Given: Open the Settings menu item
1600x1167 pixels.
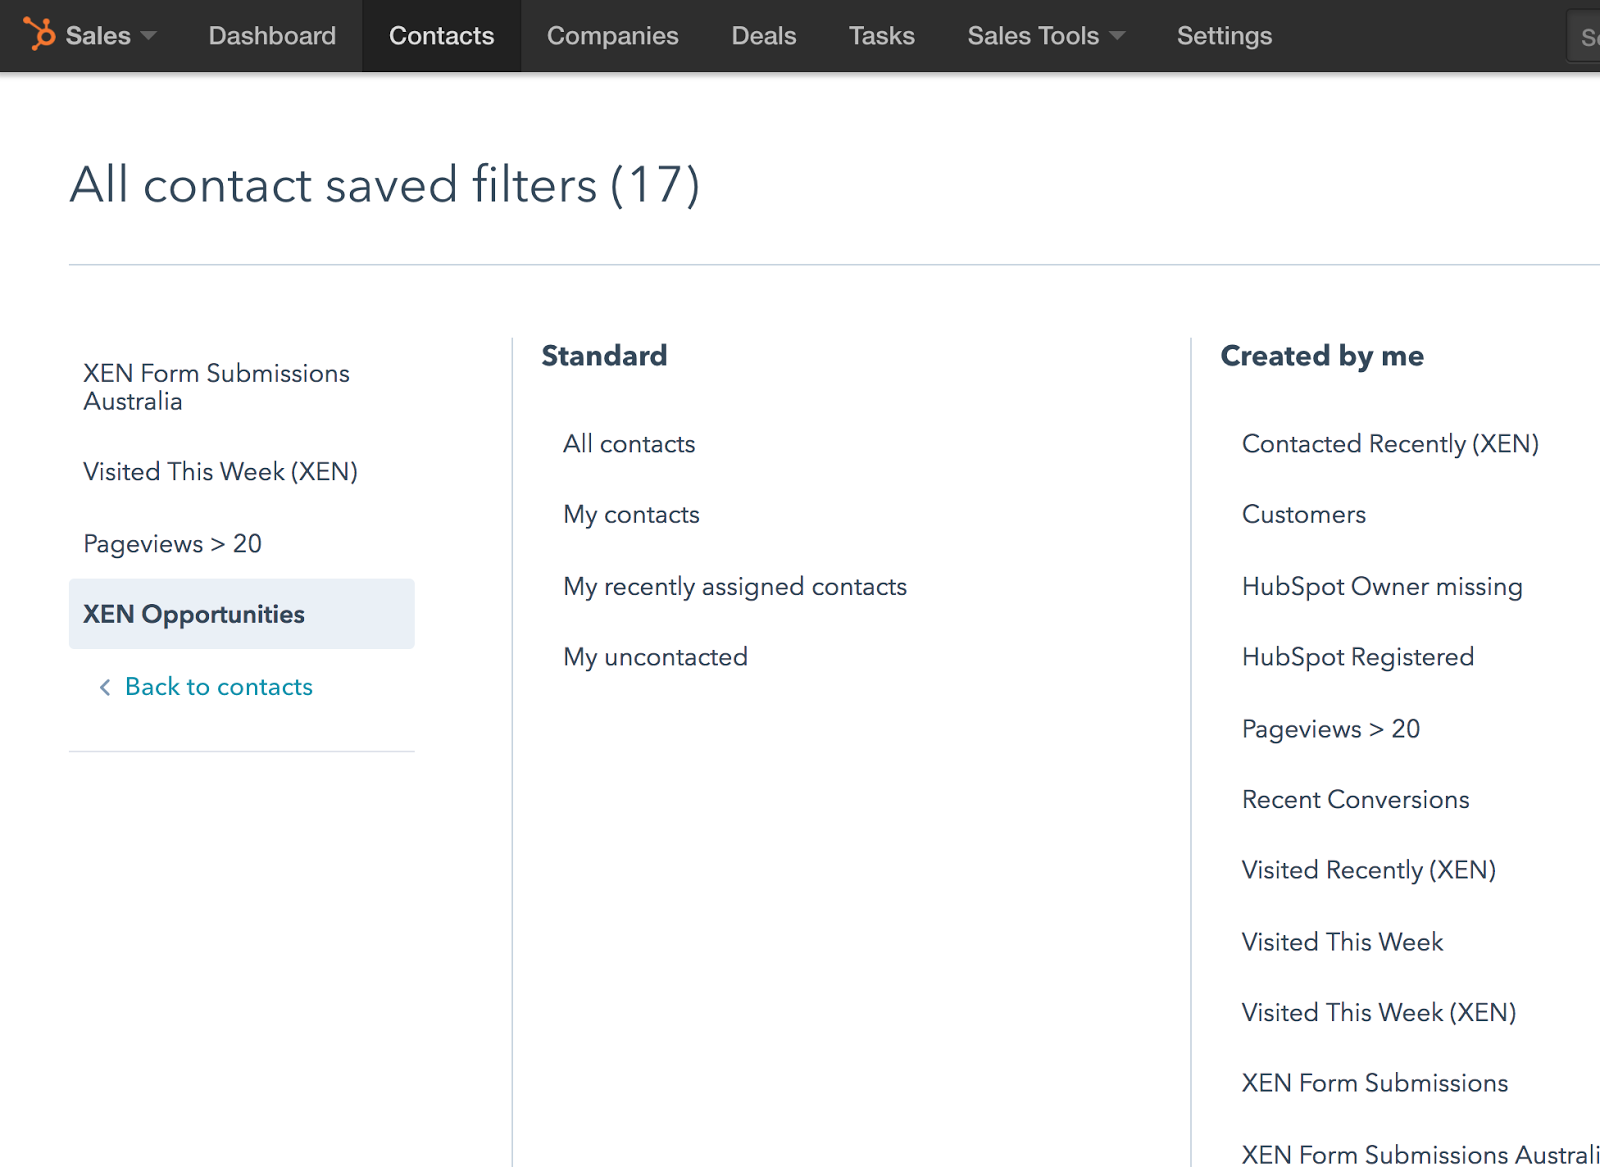Looking at the screenshot, I should pos(1224,36).
